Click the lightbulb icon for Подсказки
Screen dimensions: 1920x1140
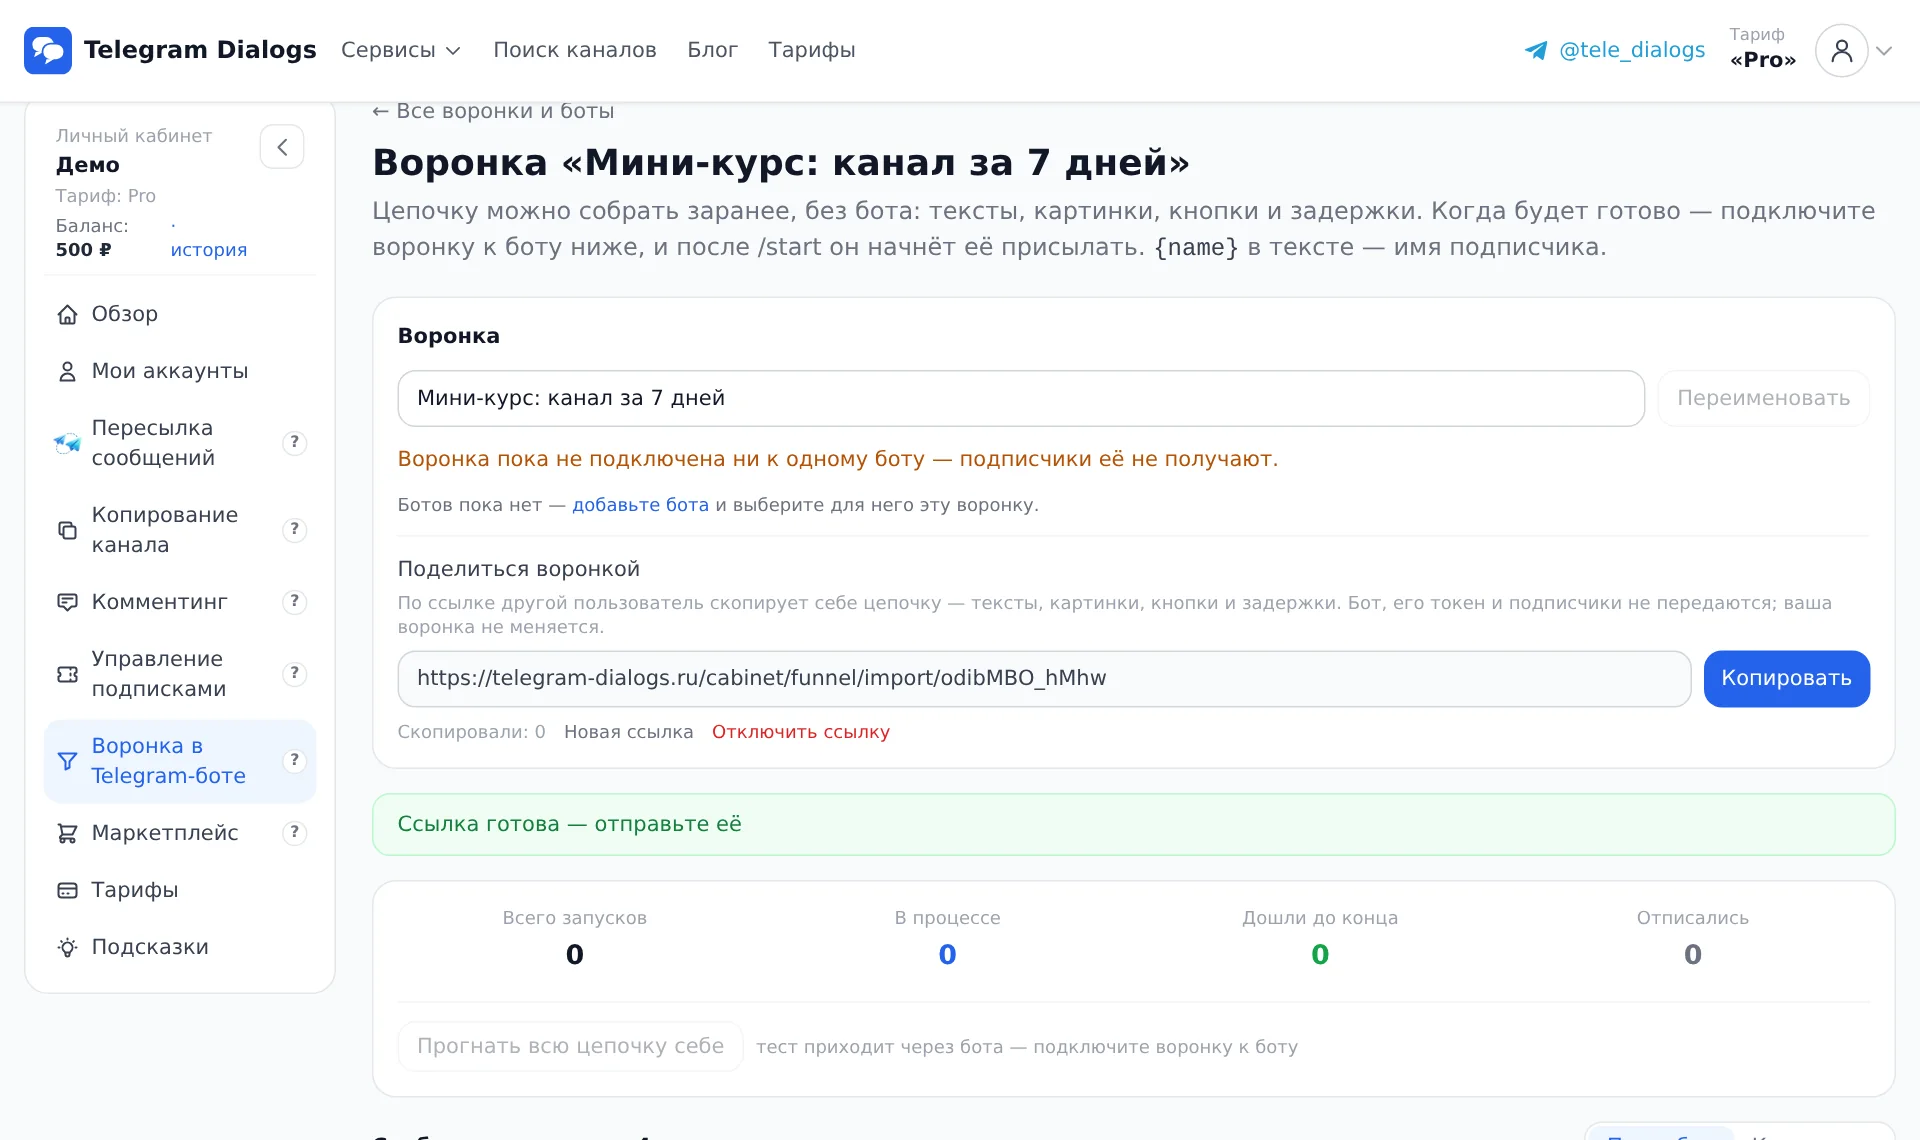(67, 947)
